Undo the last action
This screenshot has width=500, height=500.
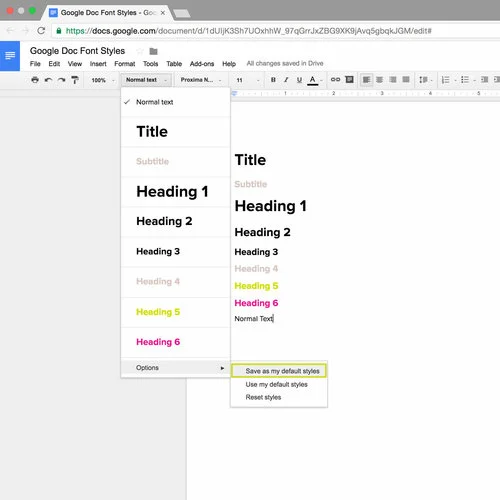(x=48, y=80)
